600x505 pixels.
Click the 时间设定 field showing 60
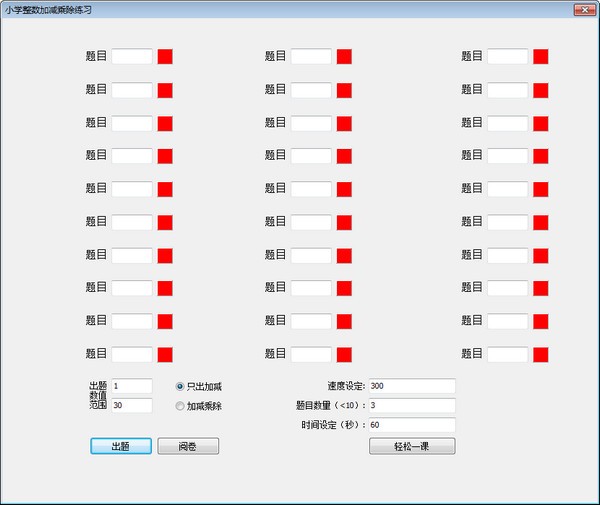pos(411,425)
